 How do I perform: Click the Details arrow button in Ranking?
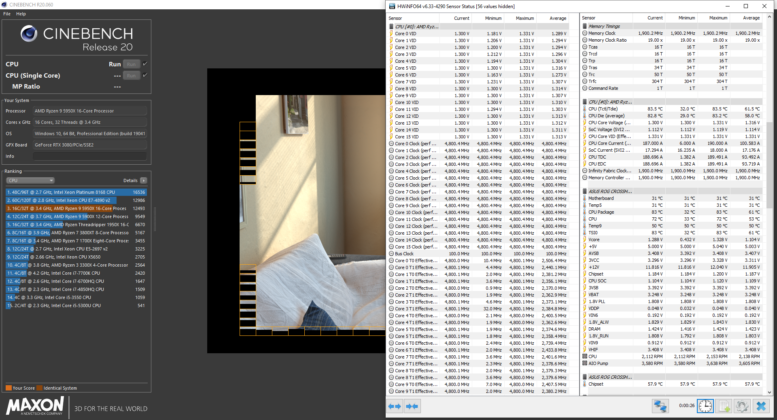[143, 180]
